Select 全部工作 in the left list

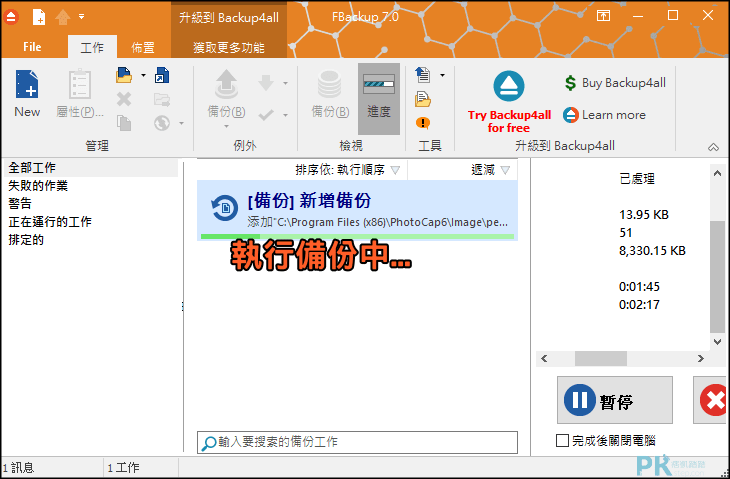click(x=91, y=168)
